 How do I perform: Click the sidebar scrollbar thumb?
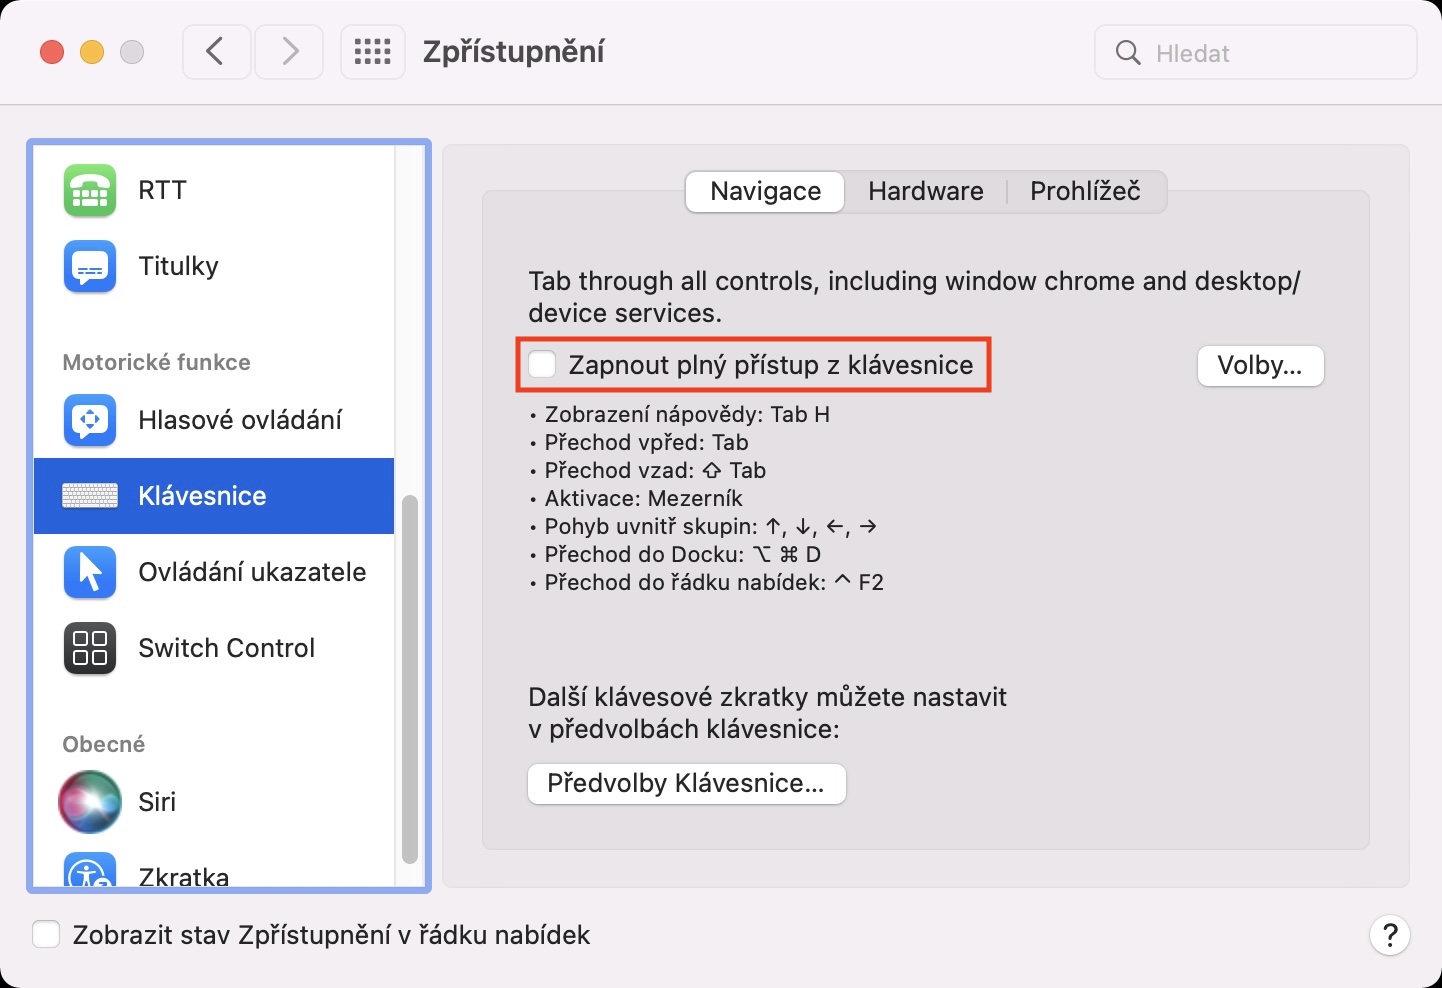click(x=409, y=678)
